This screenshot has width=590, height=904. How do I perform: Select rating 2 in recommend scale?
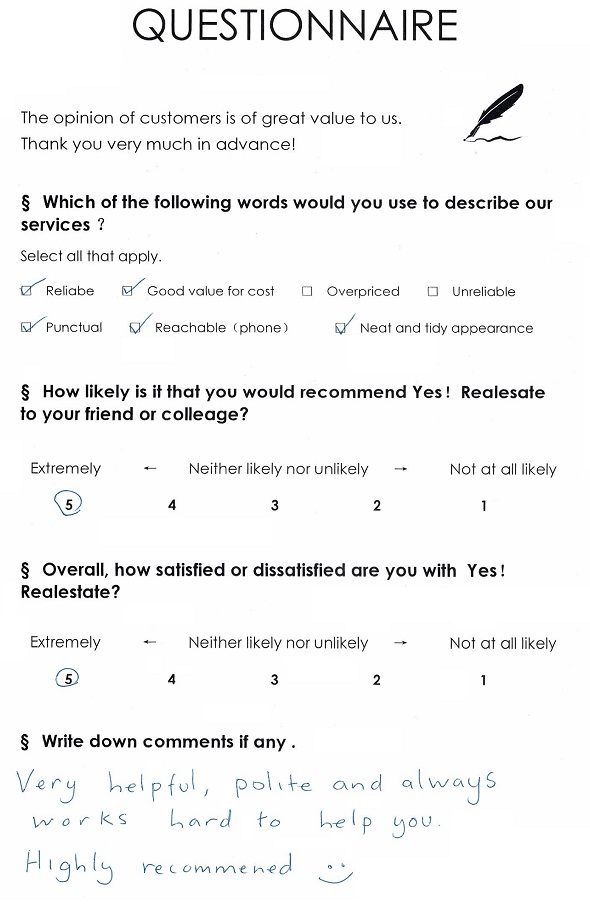377,506
